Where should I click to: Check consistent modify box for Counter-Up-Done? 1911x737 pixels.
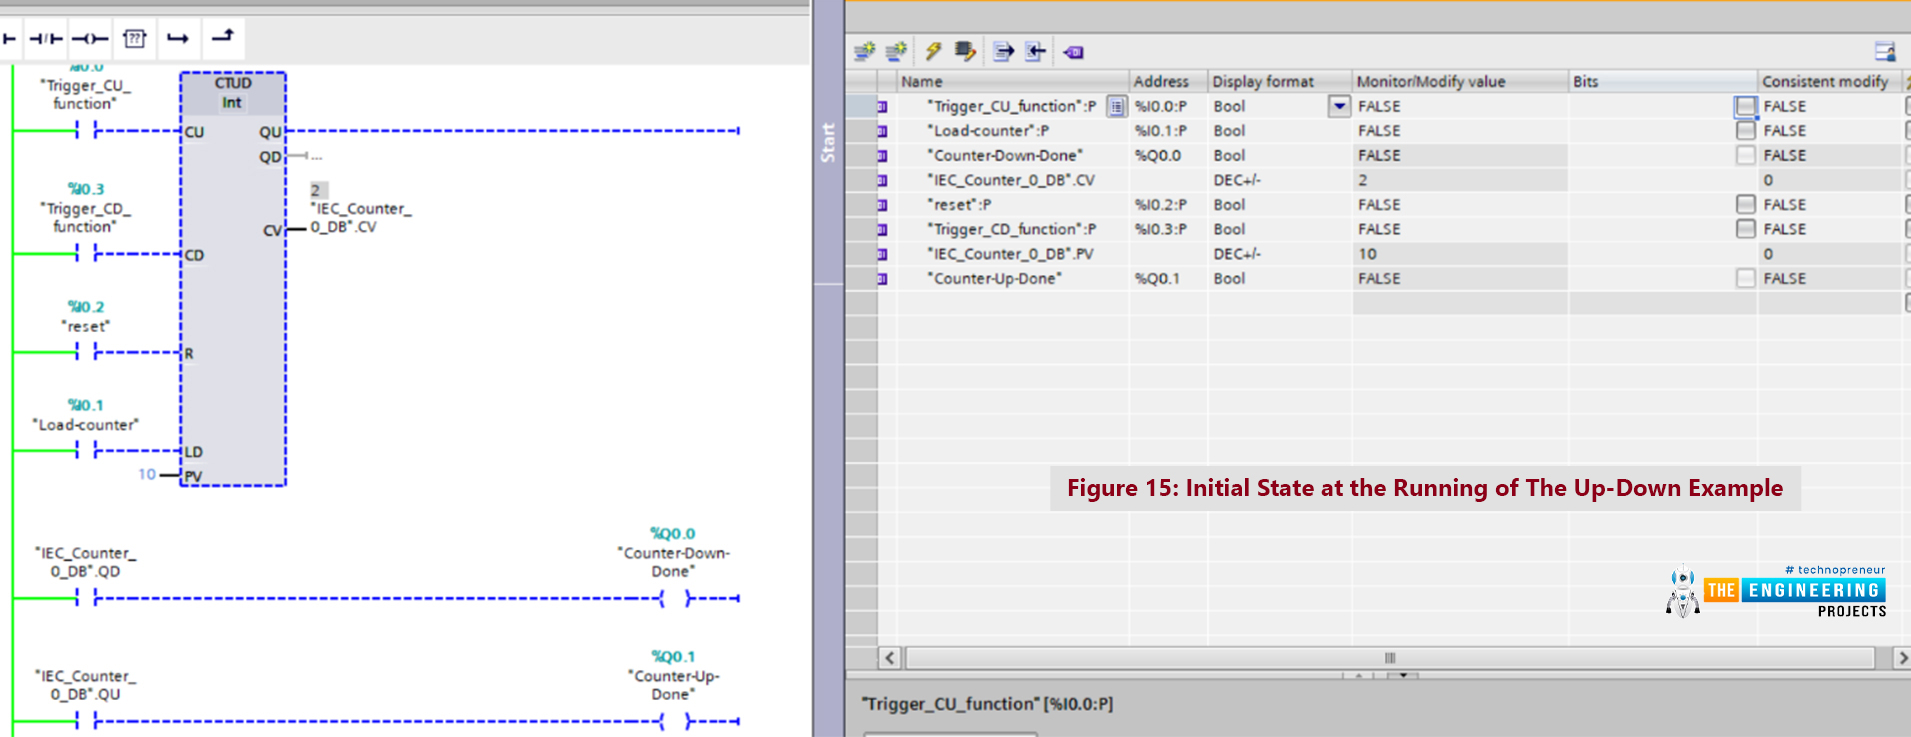coord(1745,279)
